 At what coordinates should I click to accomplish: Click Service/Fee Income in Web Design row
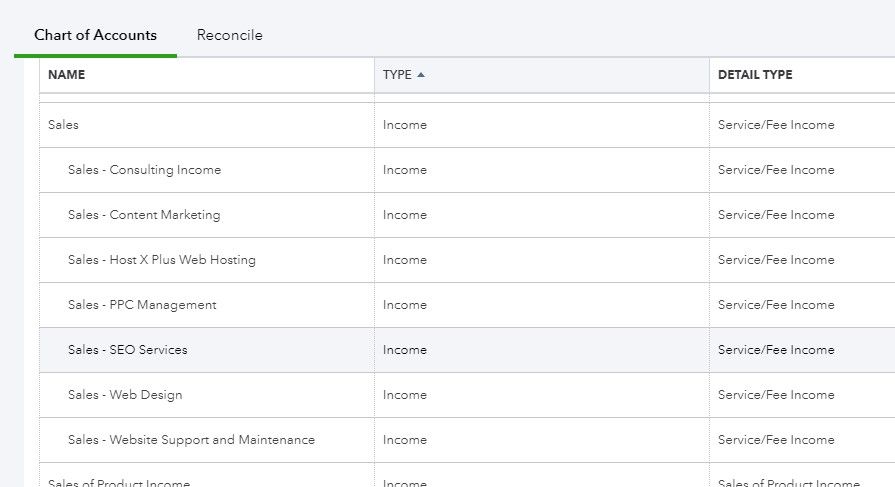pyautogui.click(x=776, y=395)
